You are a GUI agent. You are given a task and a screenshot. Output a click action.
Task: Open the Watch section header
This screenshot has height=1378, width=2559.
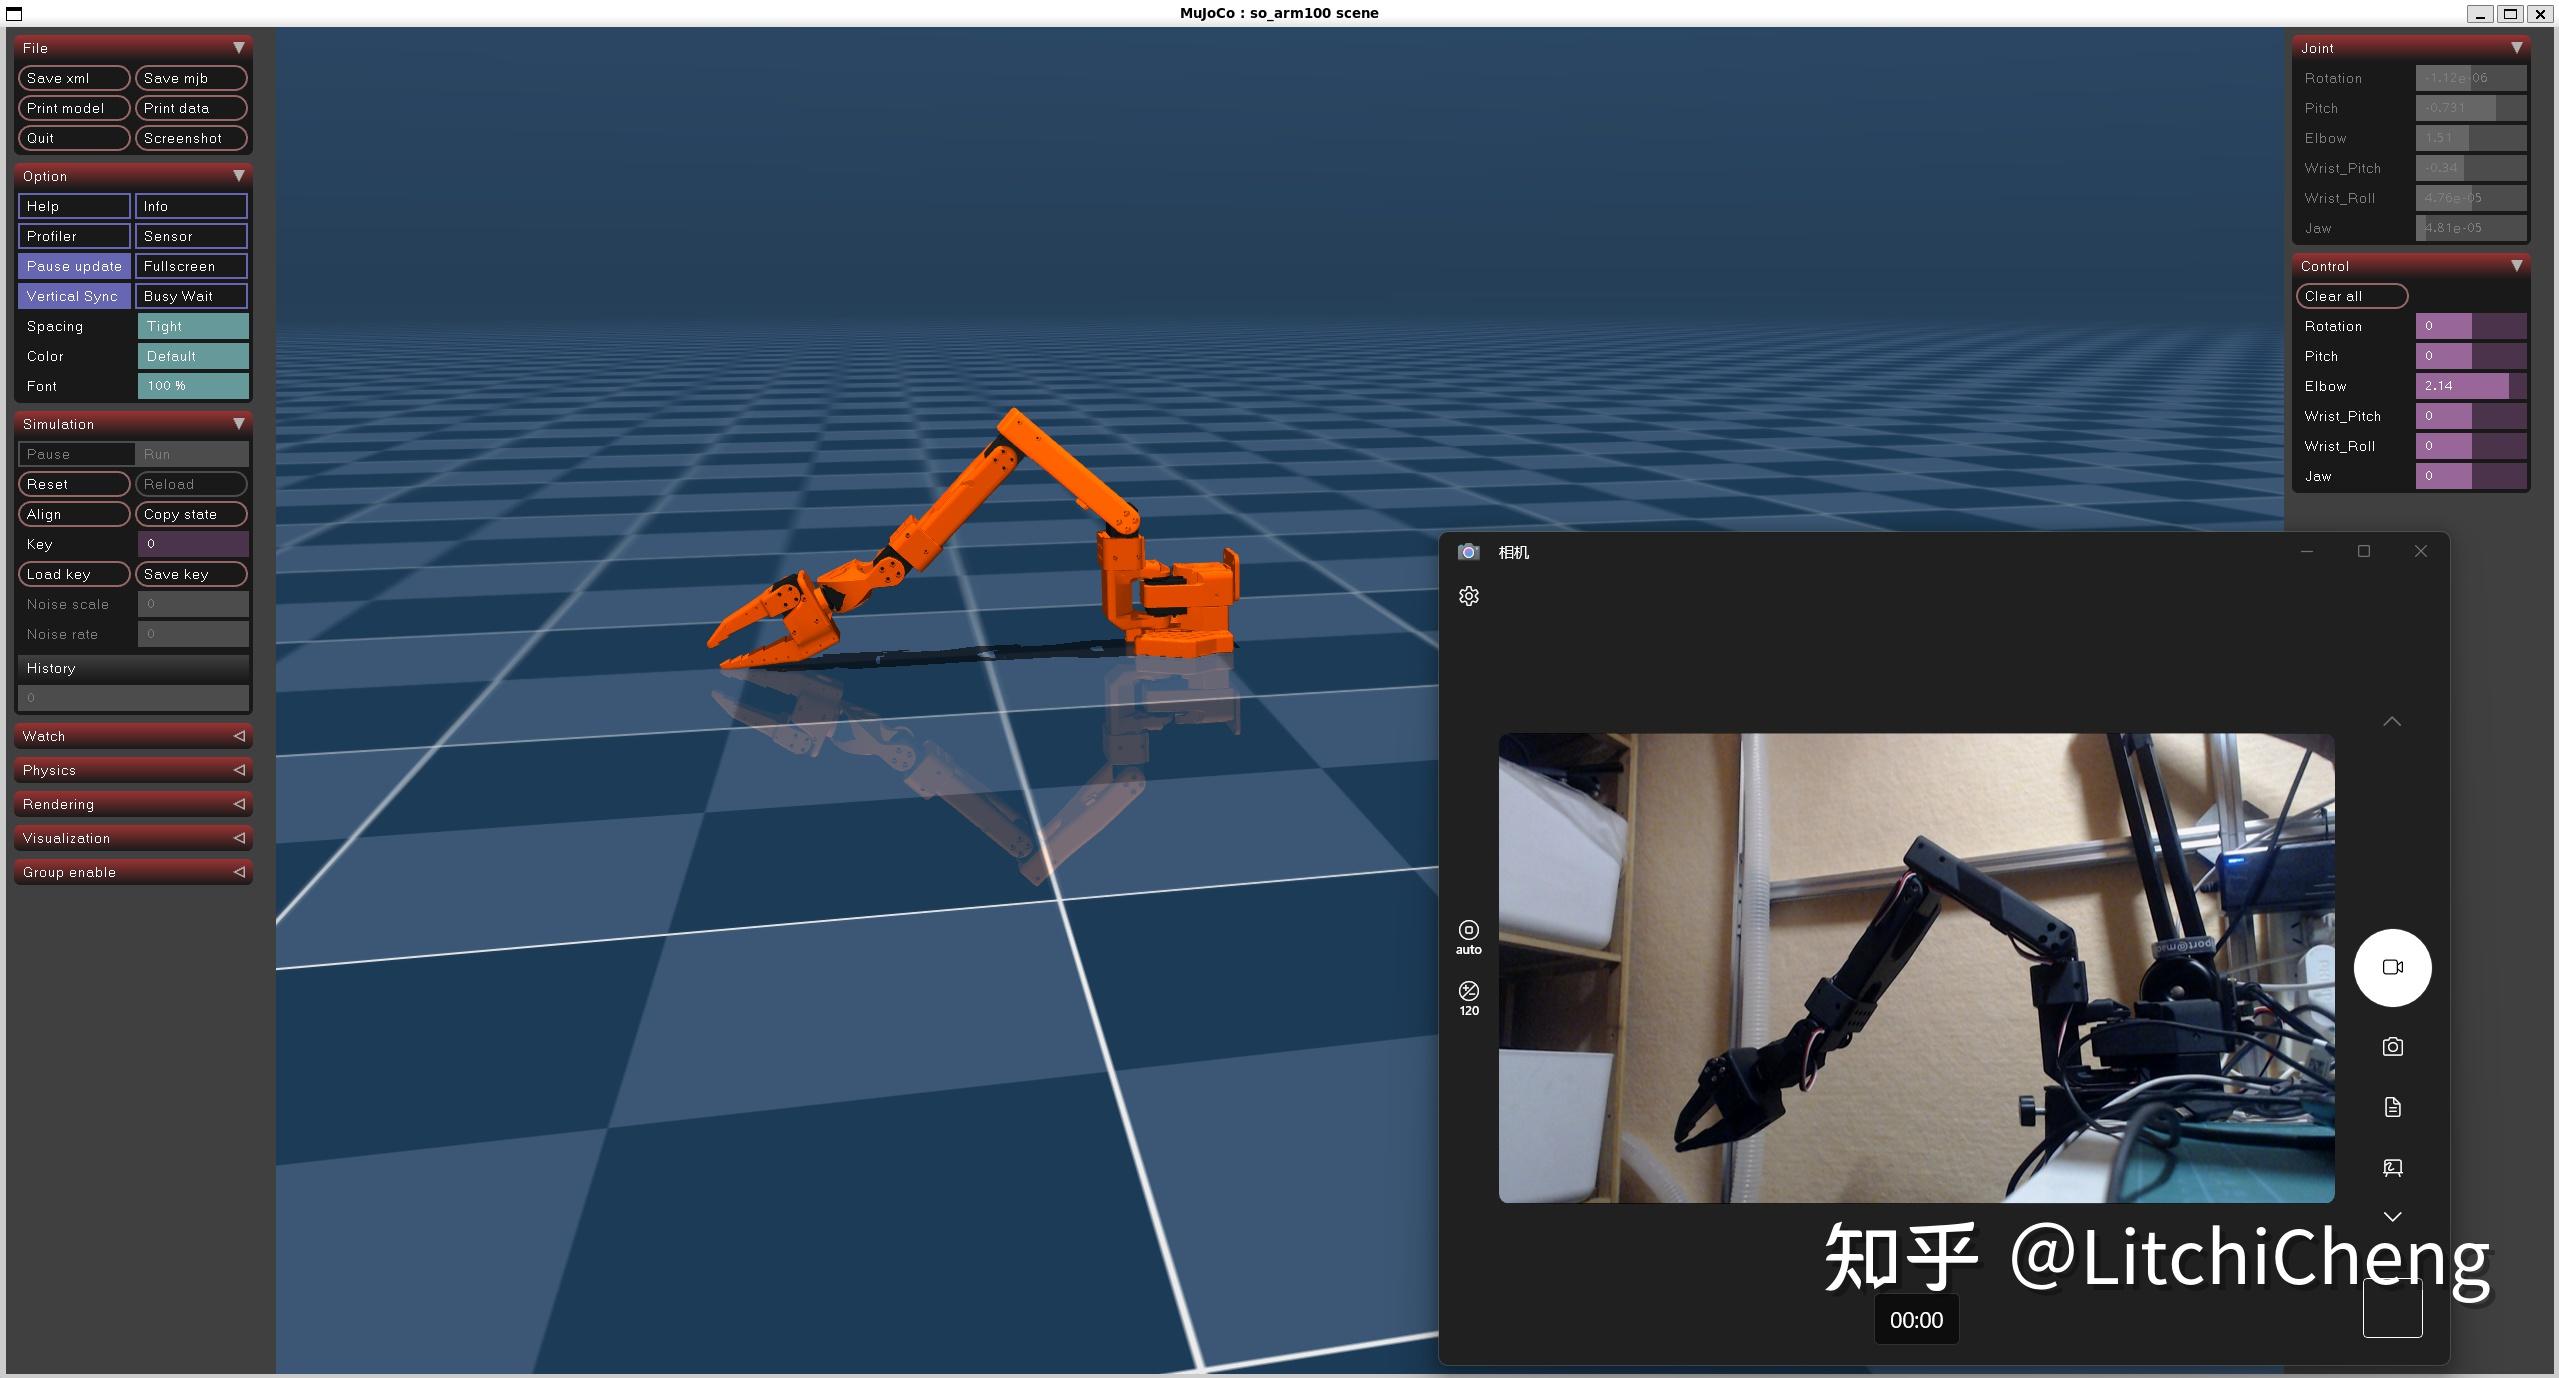(x=132, y=736)
